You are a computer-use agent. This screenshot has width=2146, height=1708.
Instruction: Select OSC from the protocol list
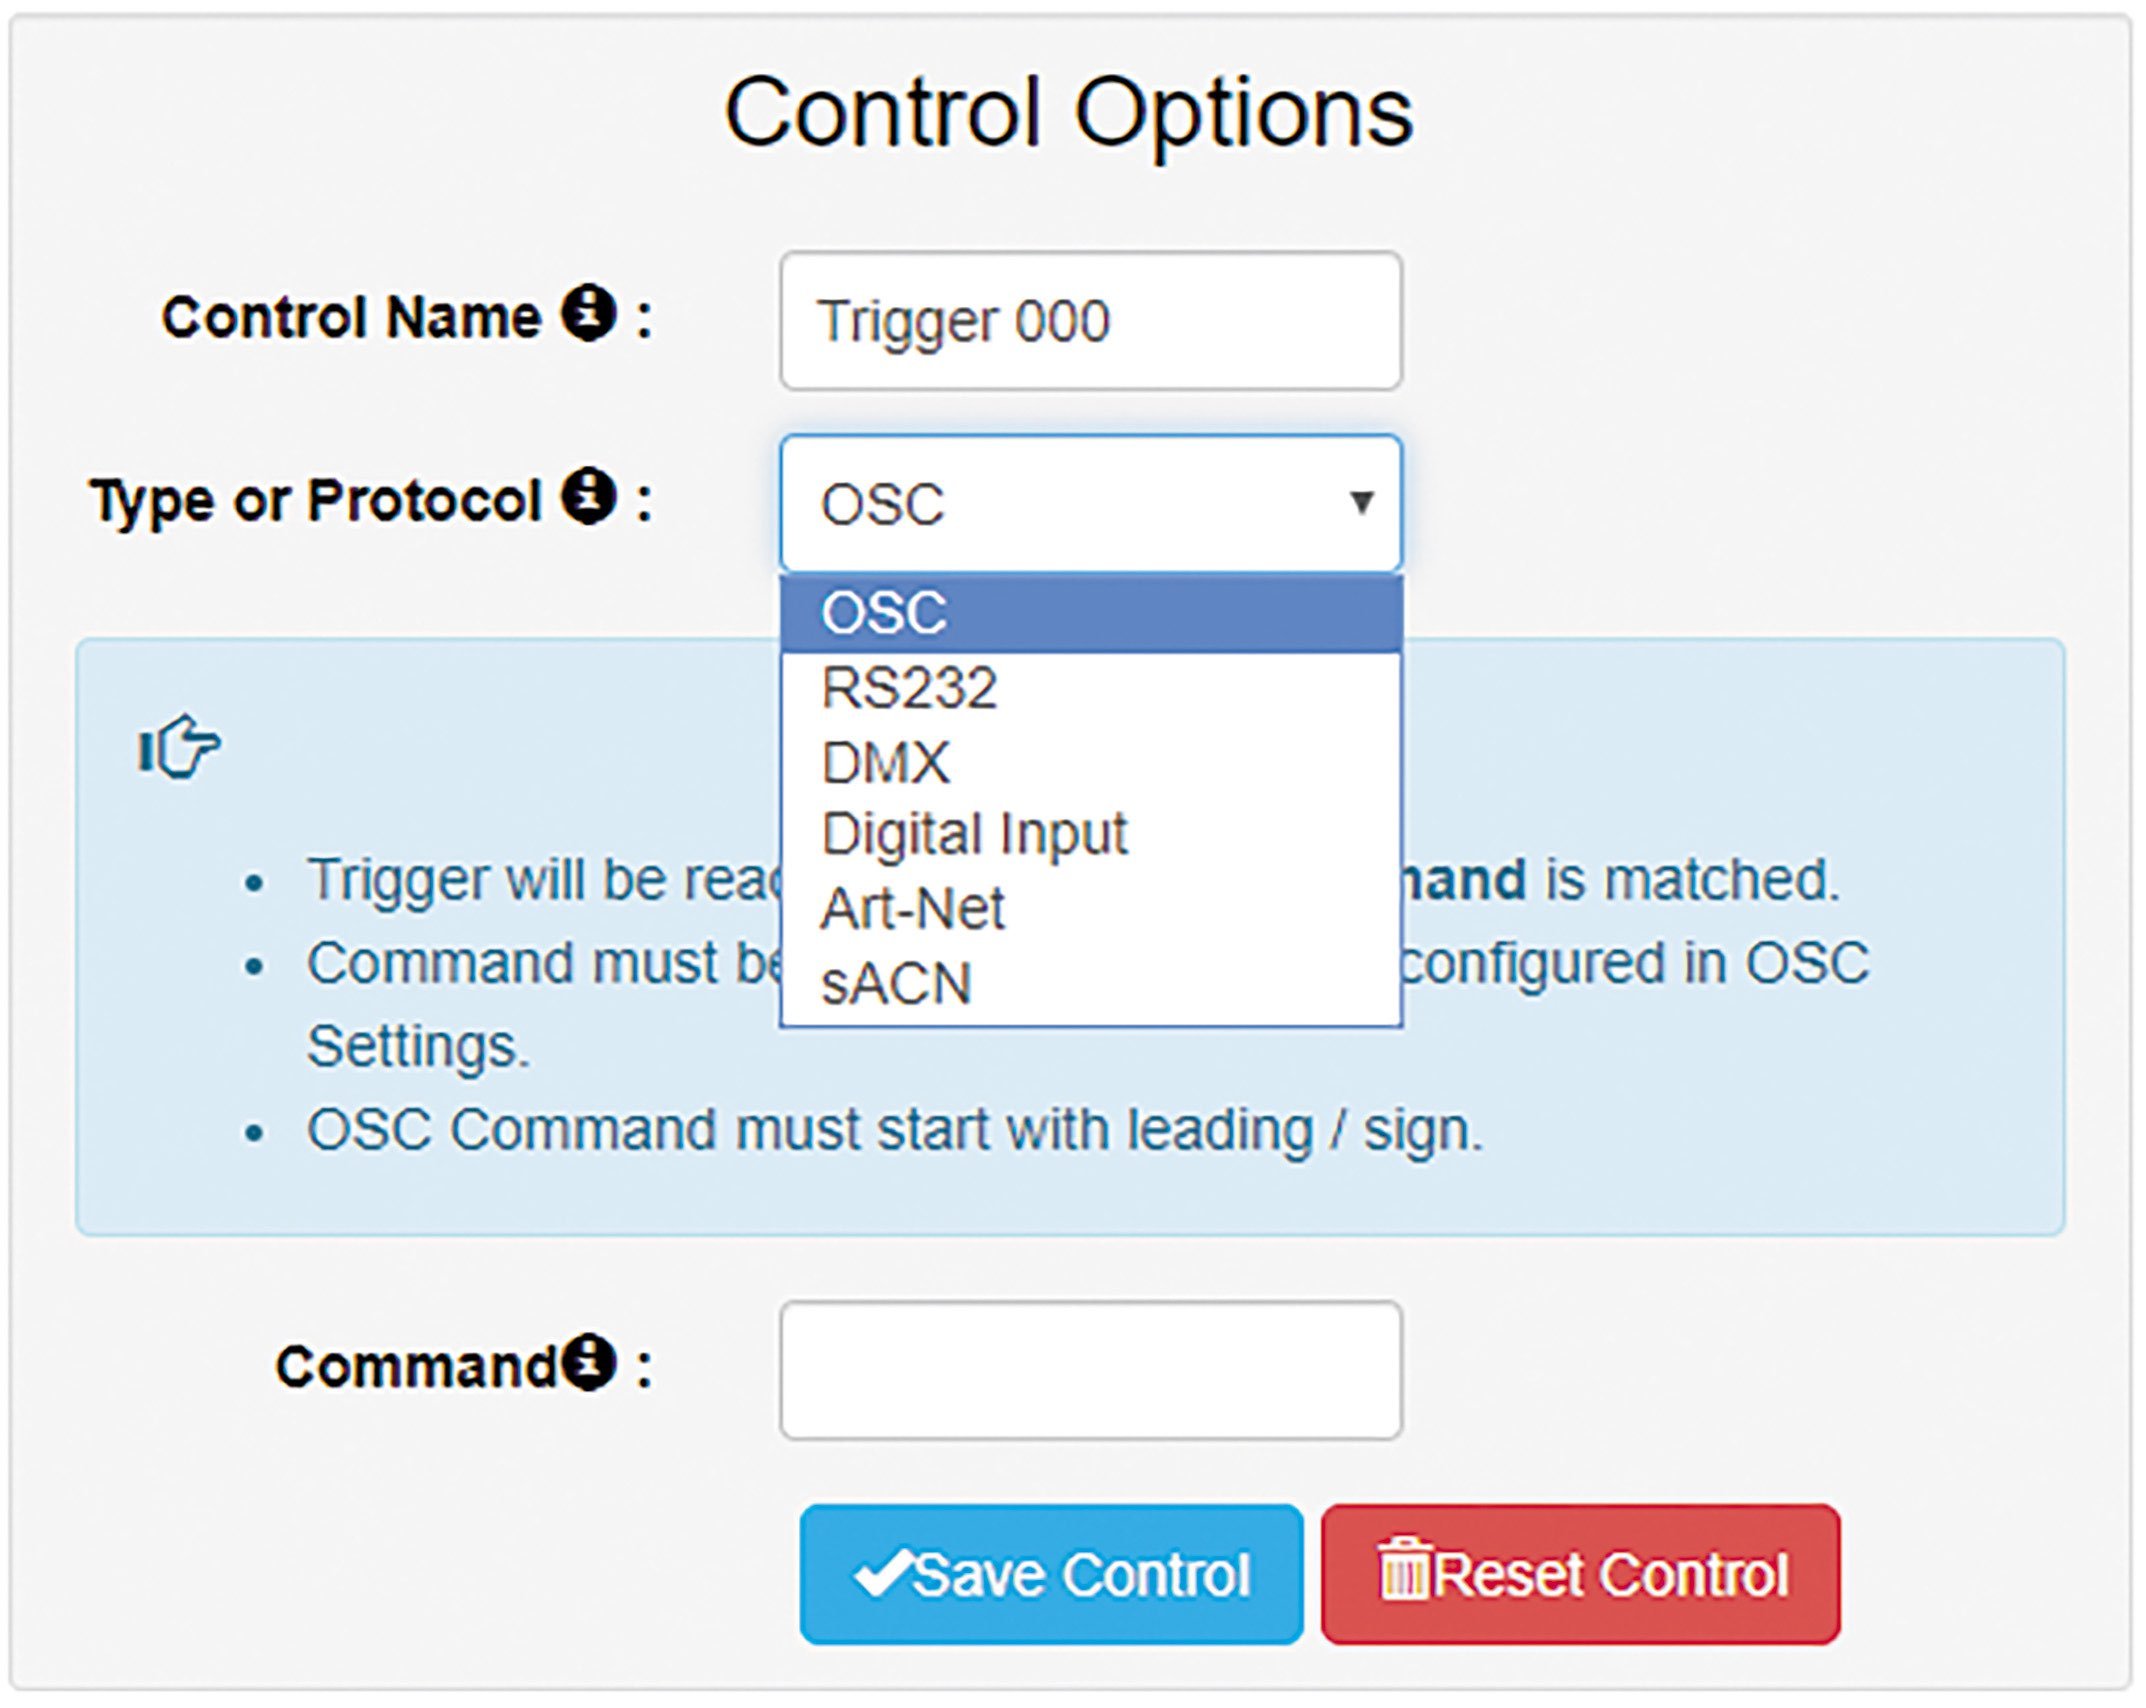(1091, 613)
